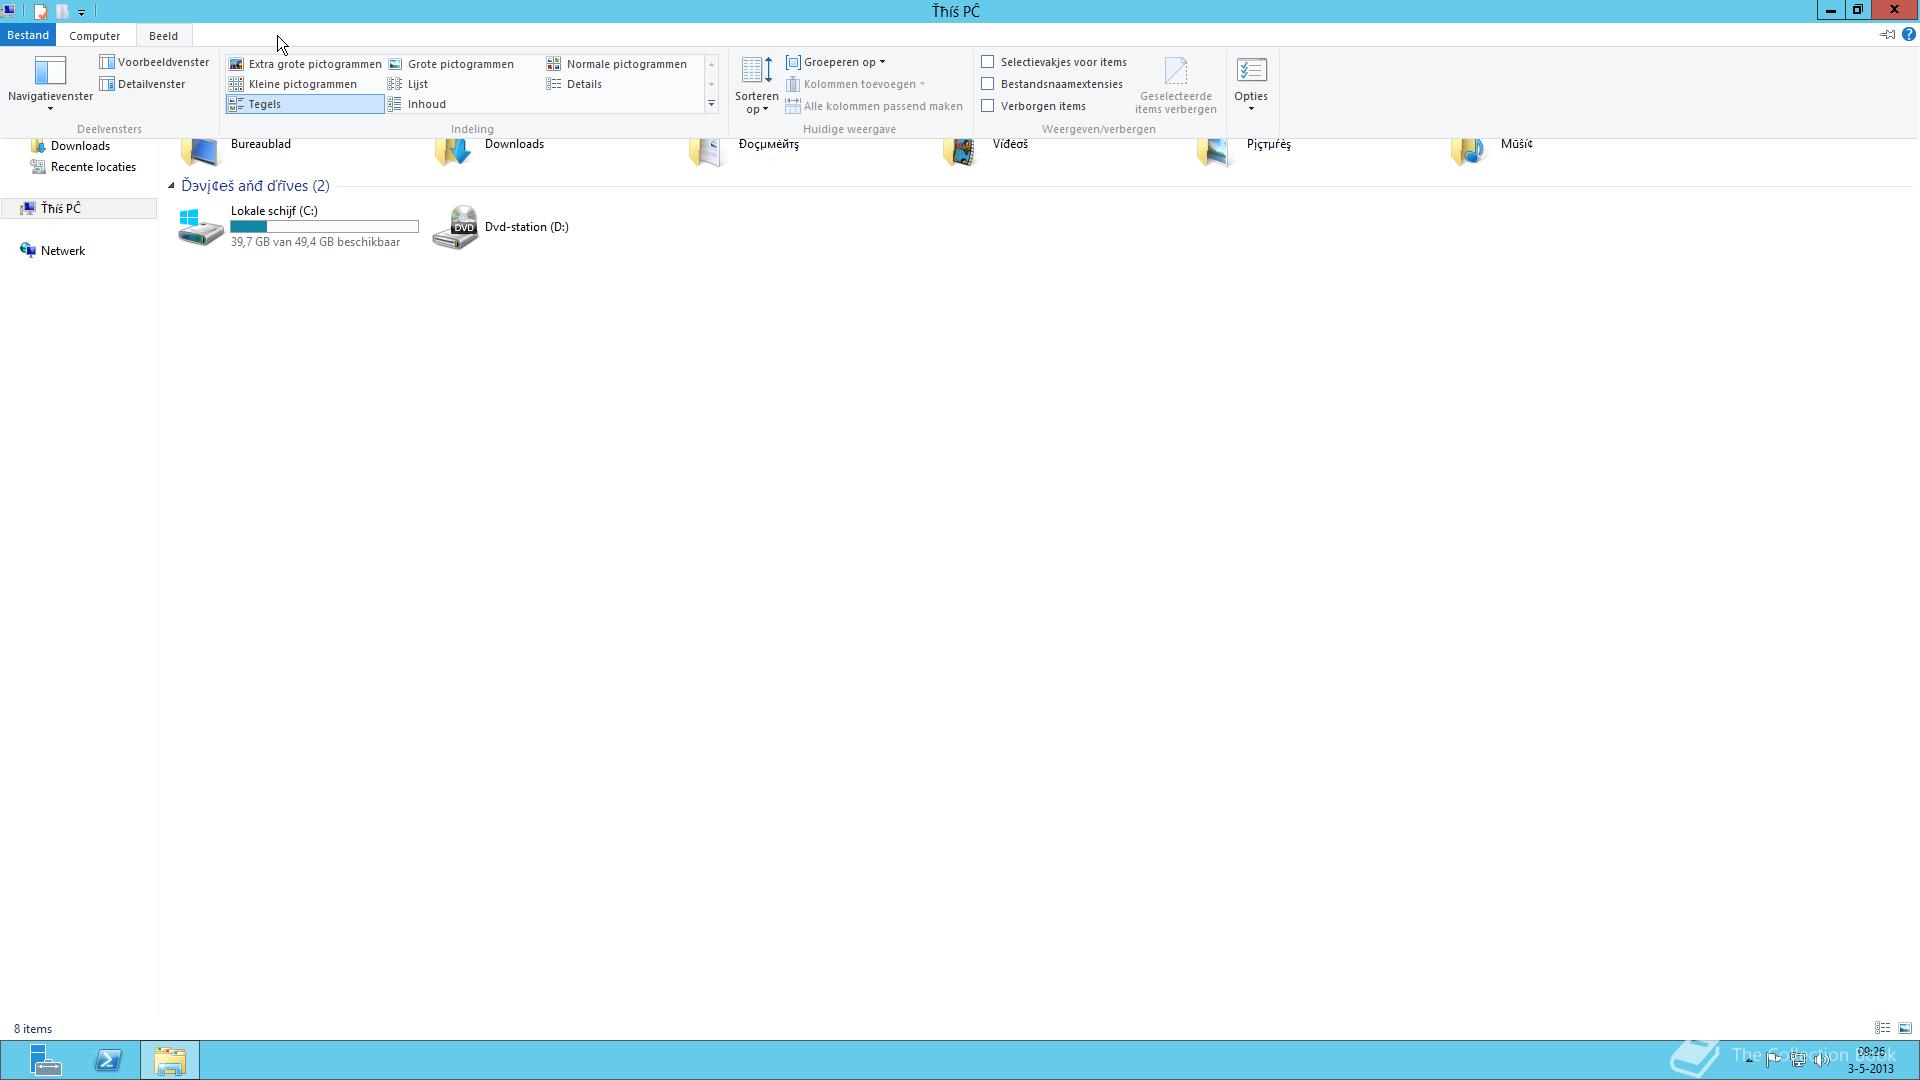Show Verborgen items checkbox
The width and height of the screenshot is (1920, 1080).
coord(988,106)
